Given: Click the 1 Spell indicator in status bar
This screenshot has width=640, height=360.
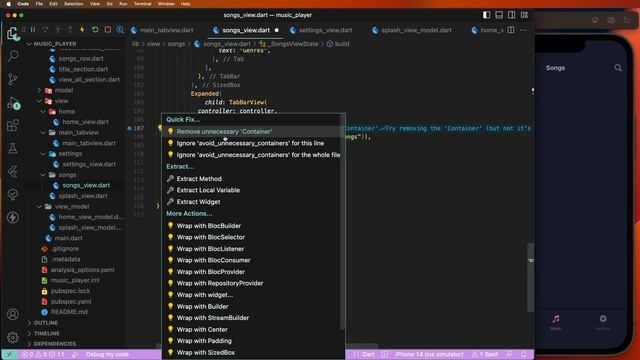Looking at the screenshot, I should 485,354.
